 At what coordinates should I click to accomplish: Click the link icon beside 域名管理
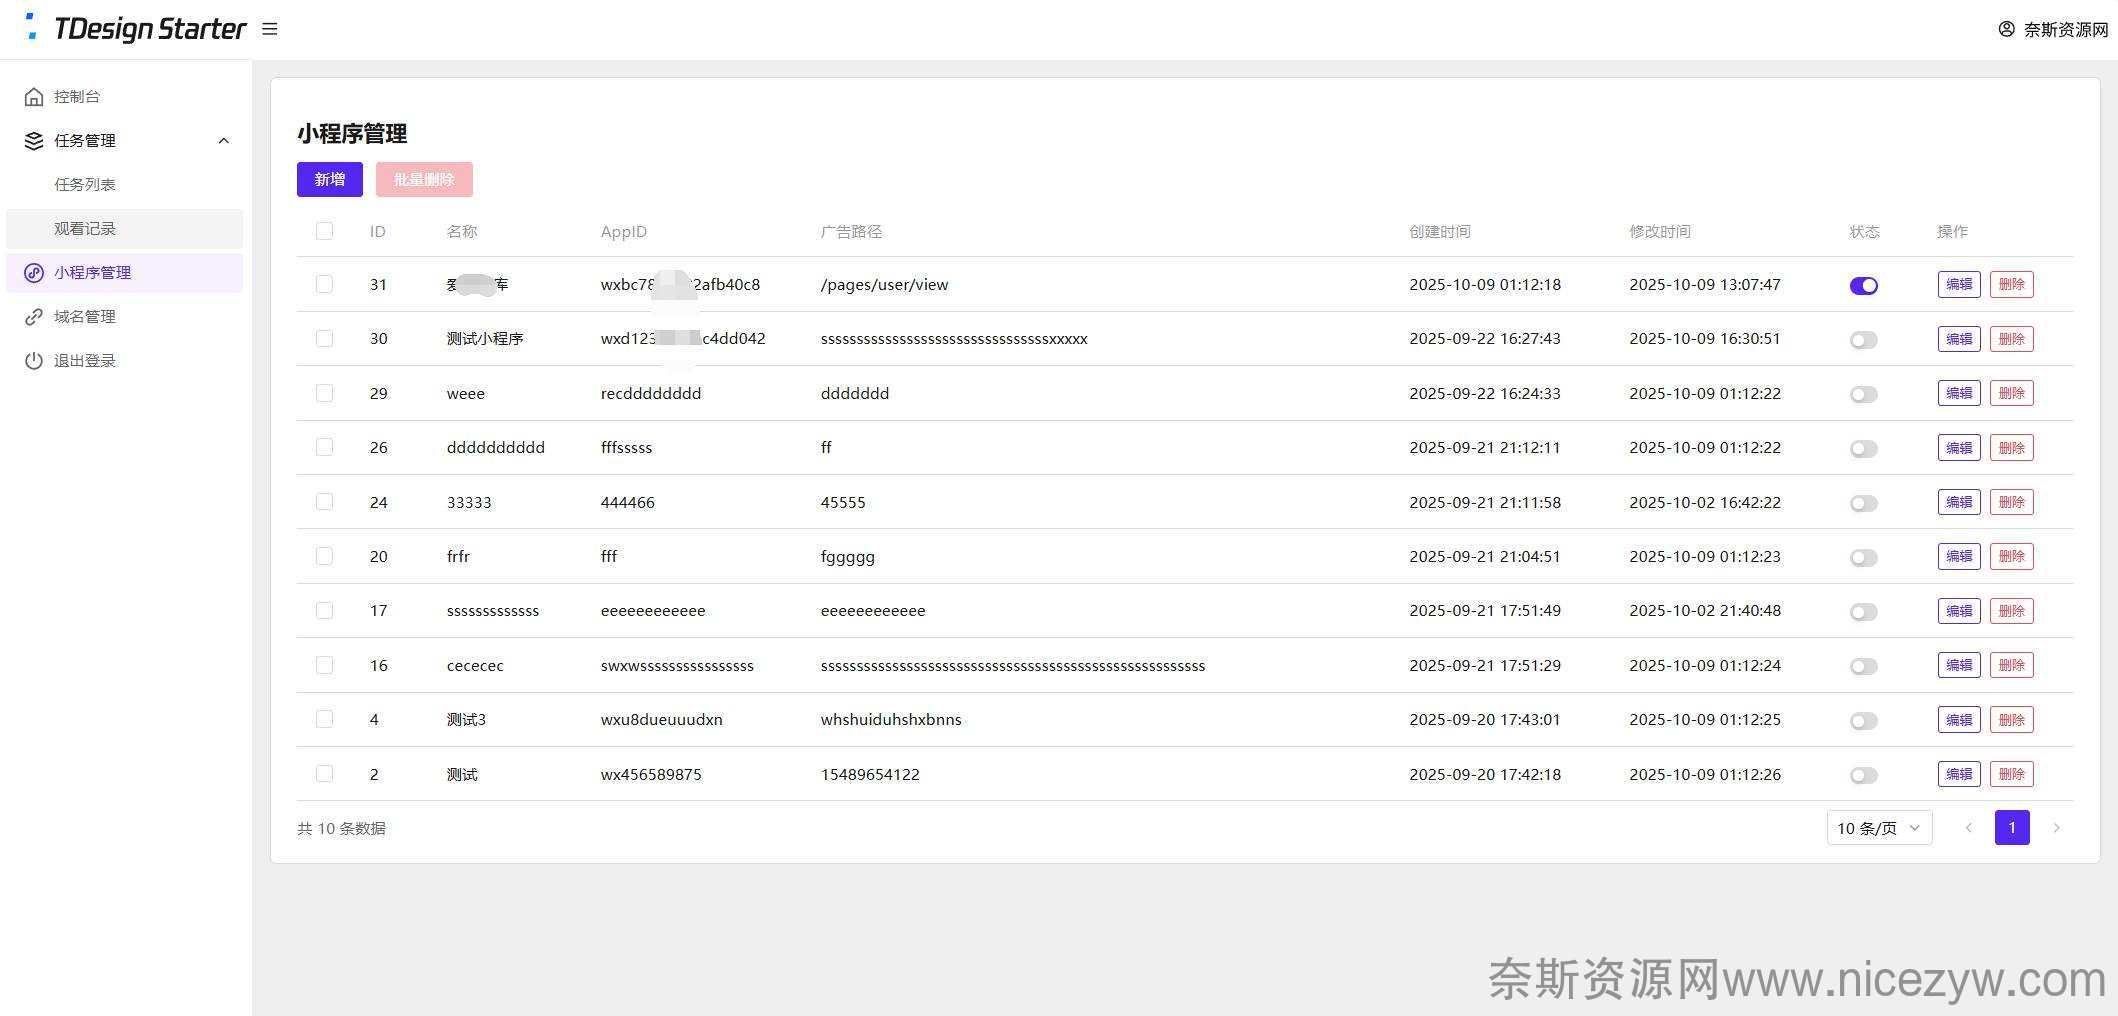[x=34, y=317]
